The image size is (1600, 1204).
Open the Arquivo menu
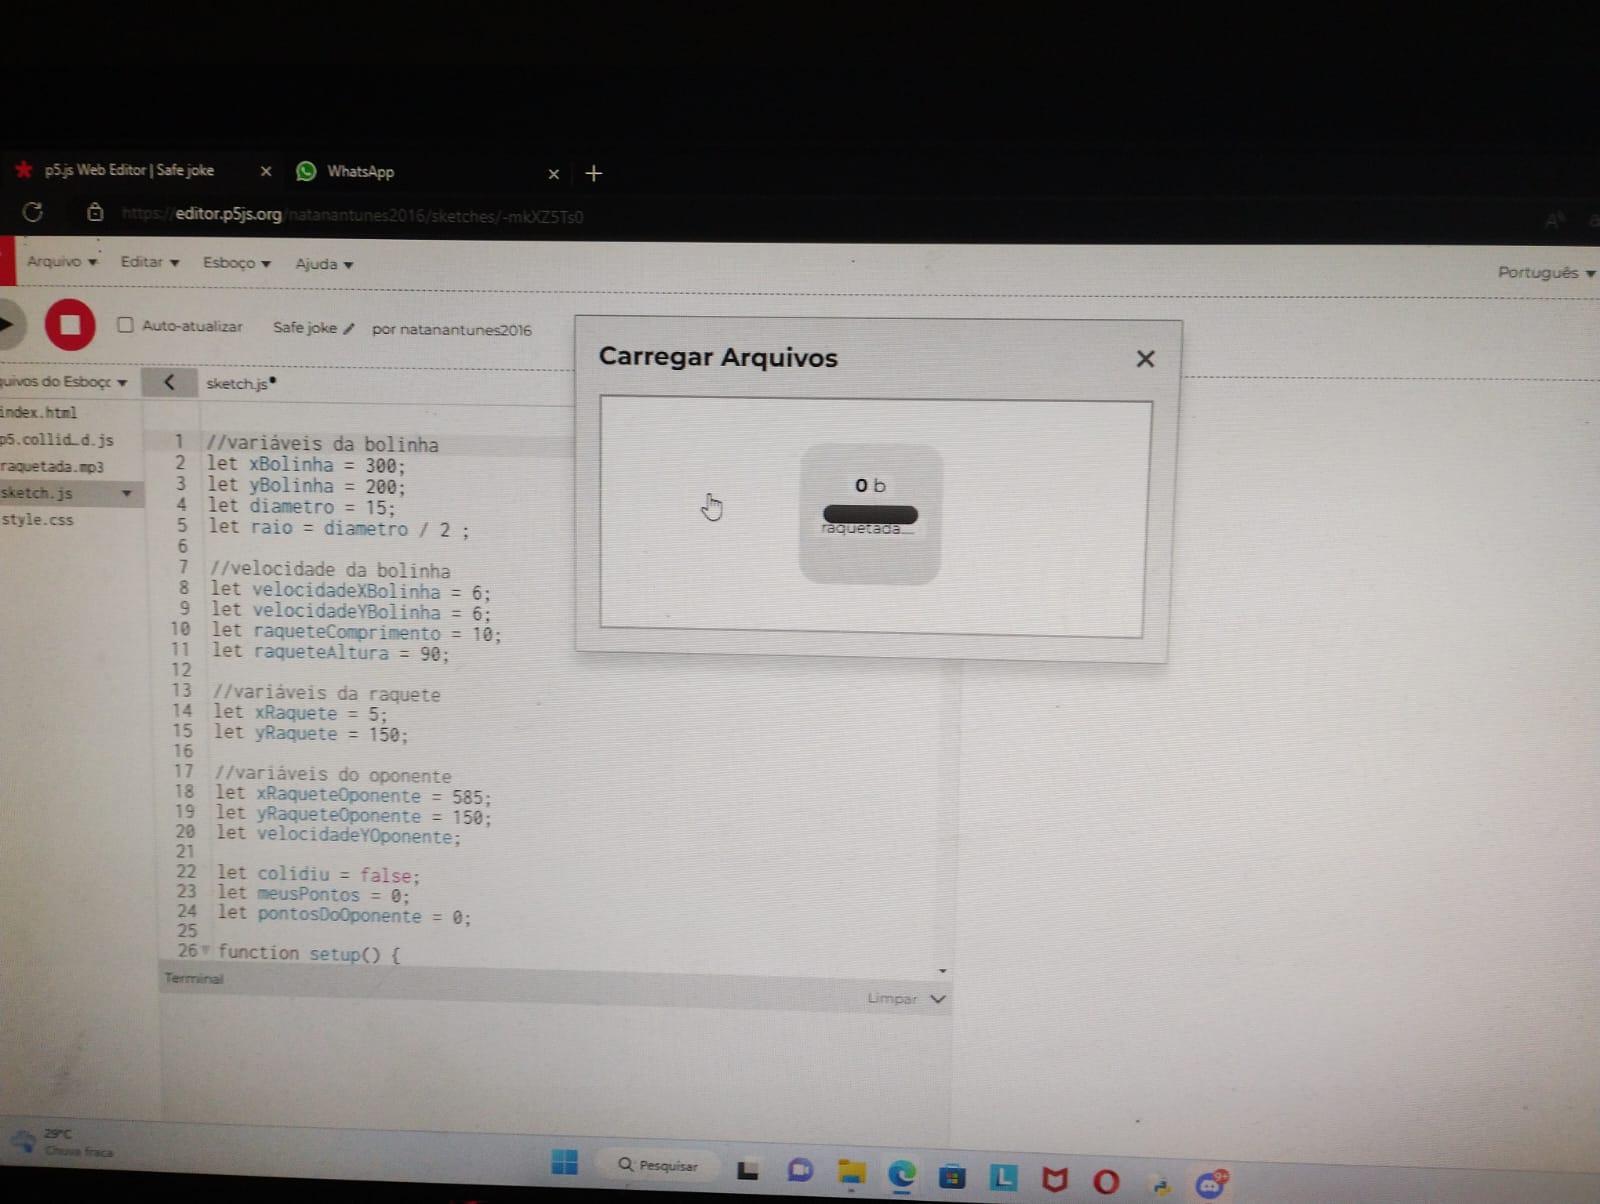point(61,261)
